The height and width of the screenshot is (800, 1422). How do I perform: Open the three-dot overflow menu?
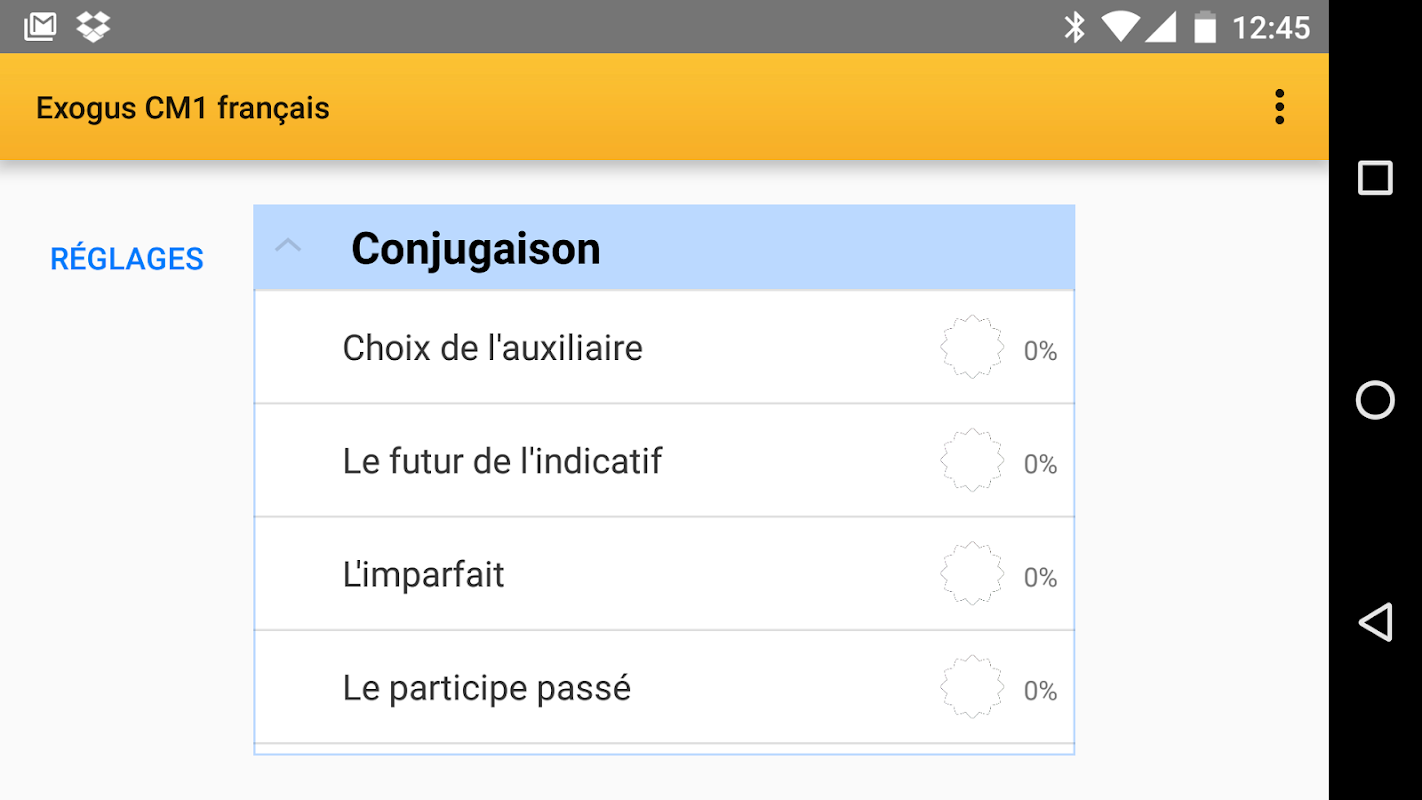click(1279, 107)
